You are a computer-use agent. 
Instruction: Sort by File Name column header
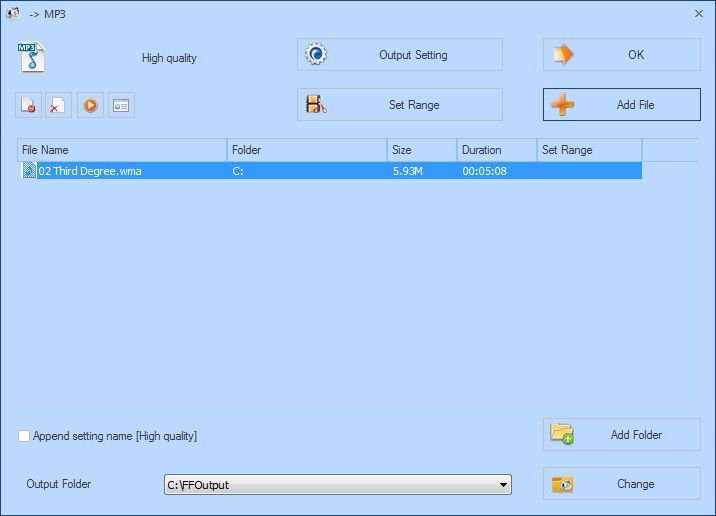click(x=122, y=150)
